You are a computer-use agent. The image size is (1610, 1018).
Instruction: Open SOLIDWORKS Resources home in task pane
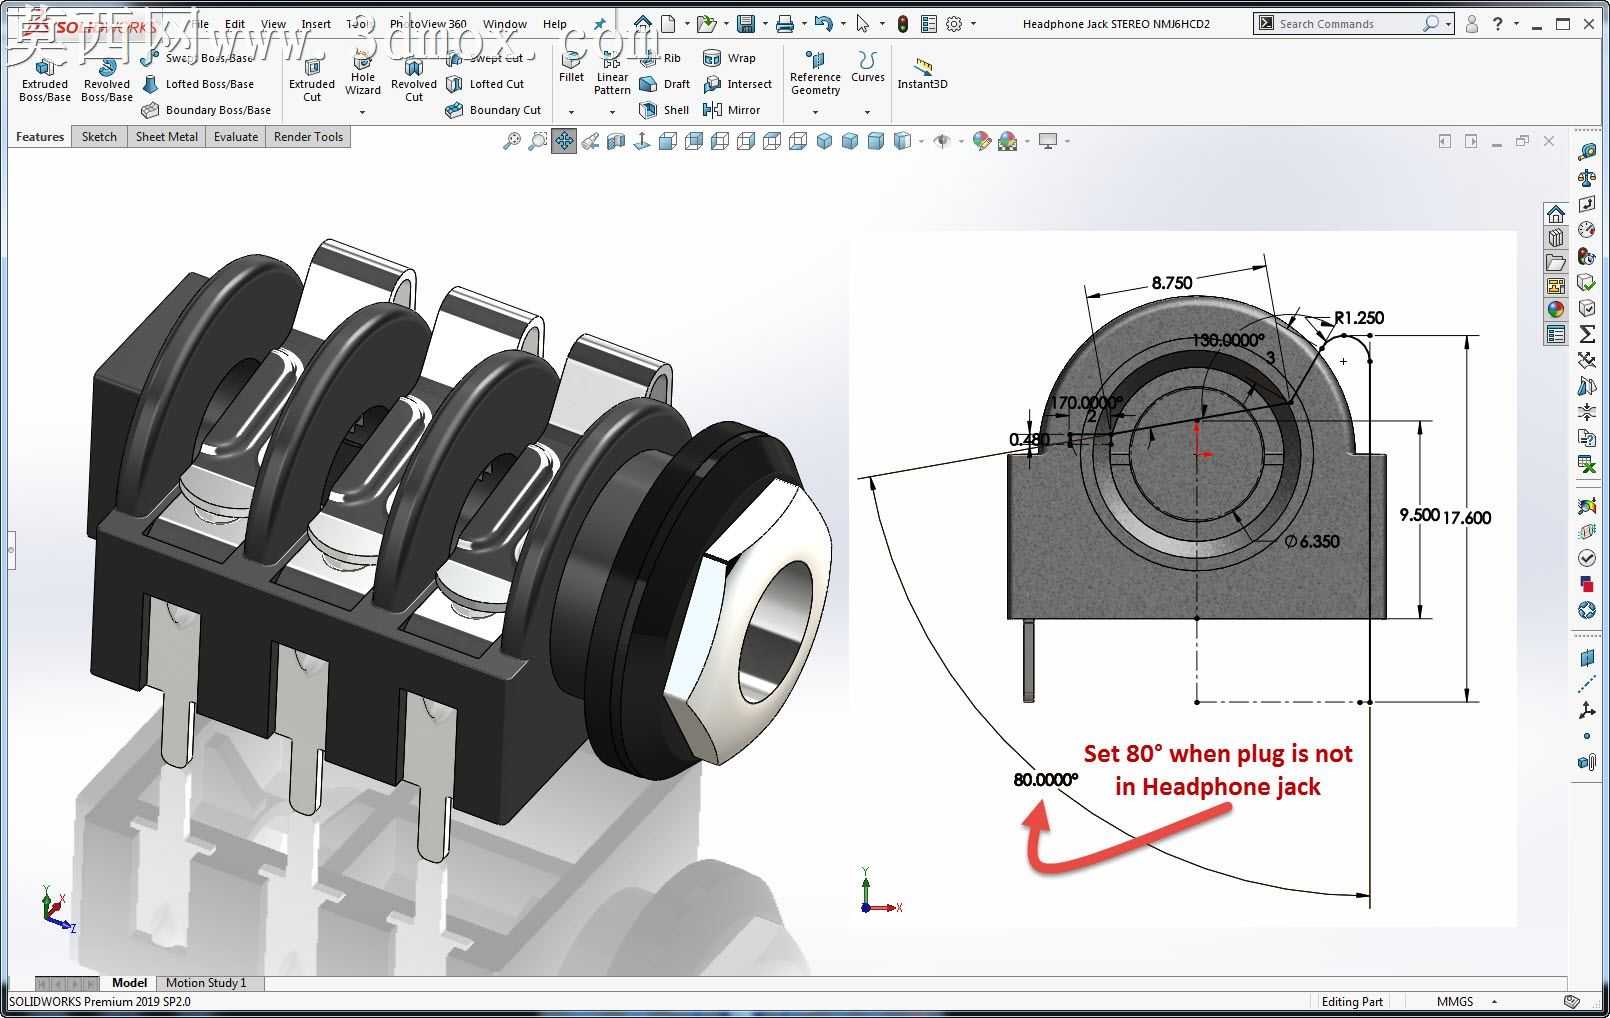1556,214
